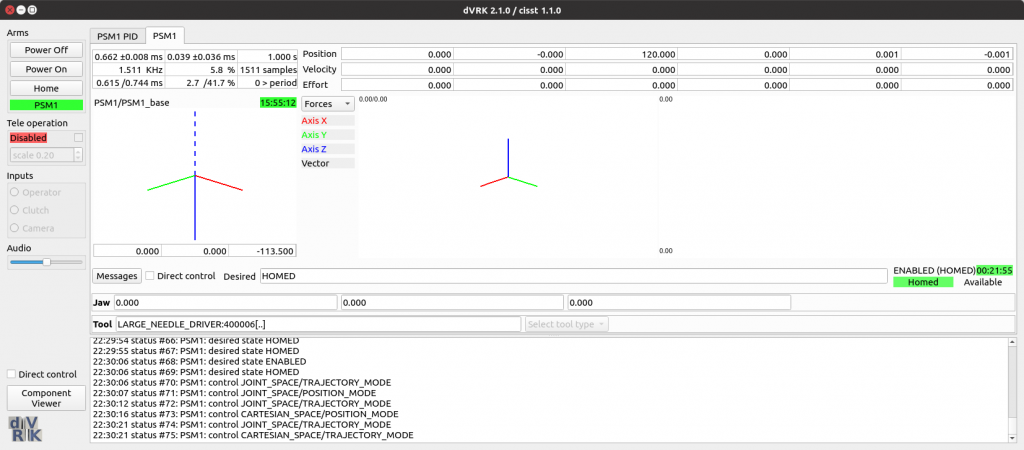Image resolution: width=1024 pixels, height=450 pixels.
Task: Increase the teleoperation scale stepper up arrow
Action: point(78,152)
